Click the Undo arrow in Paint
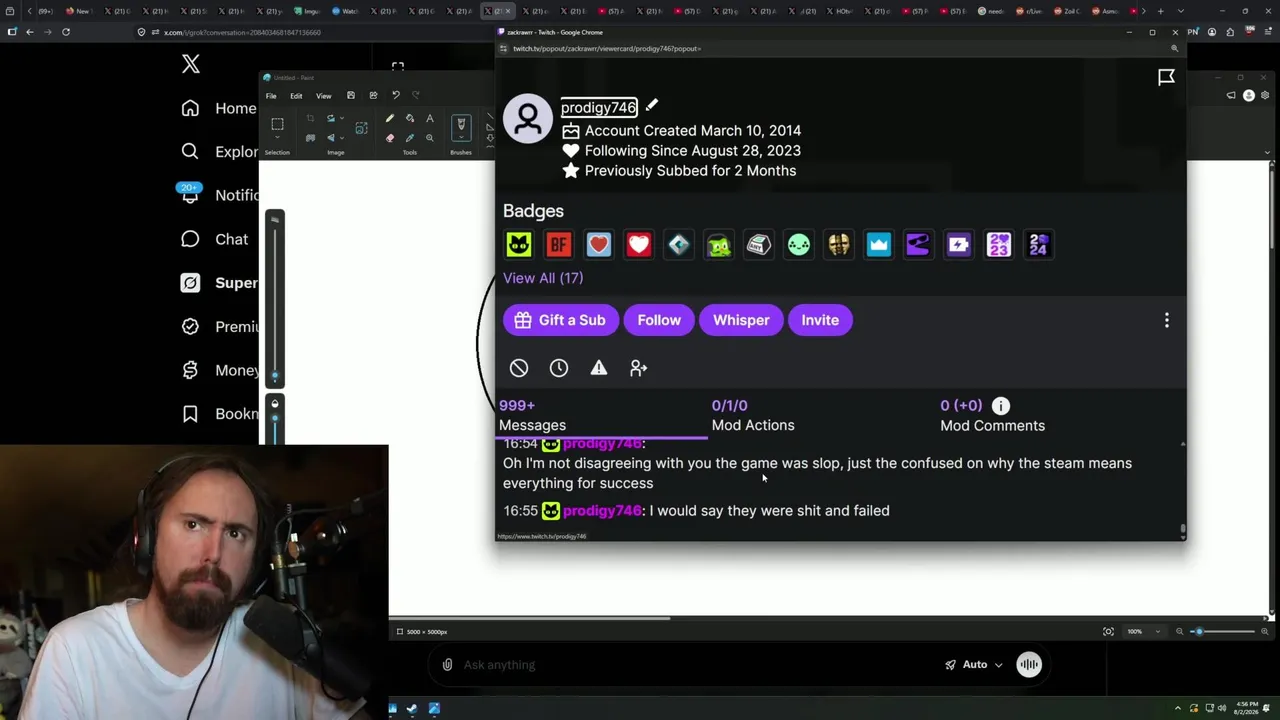 396,96
